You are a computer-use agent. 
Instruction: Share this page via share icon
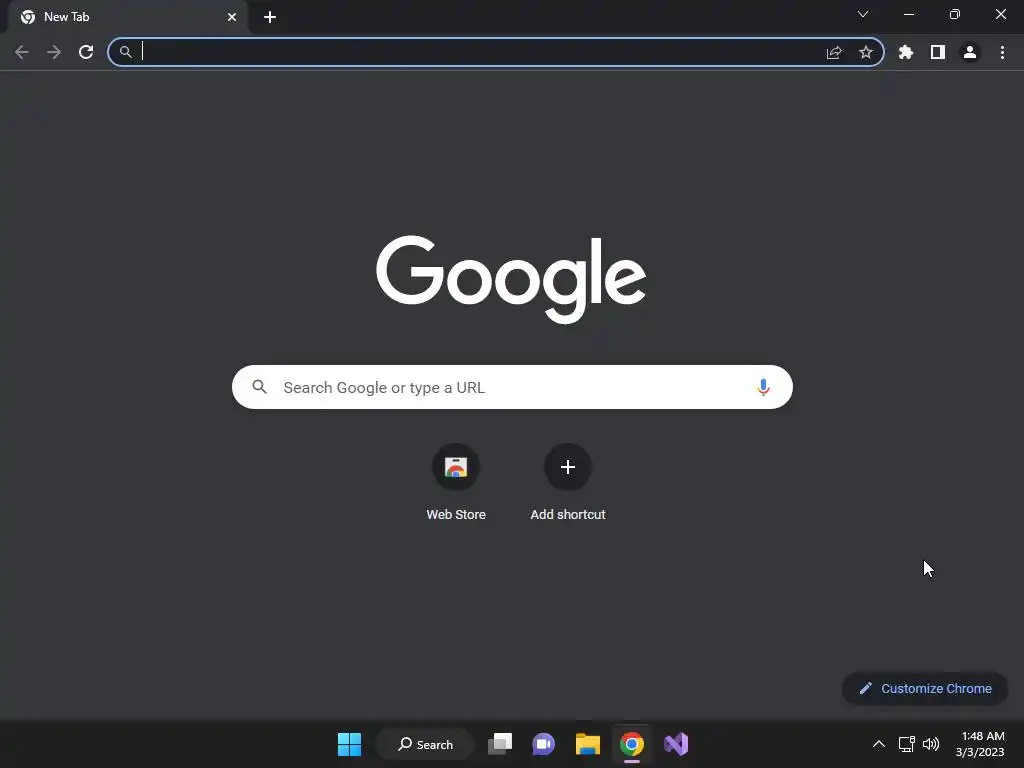[834, 52]
